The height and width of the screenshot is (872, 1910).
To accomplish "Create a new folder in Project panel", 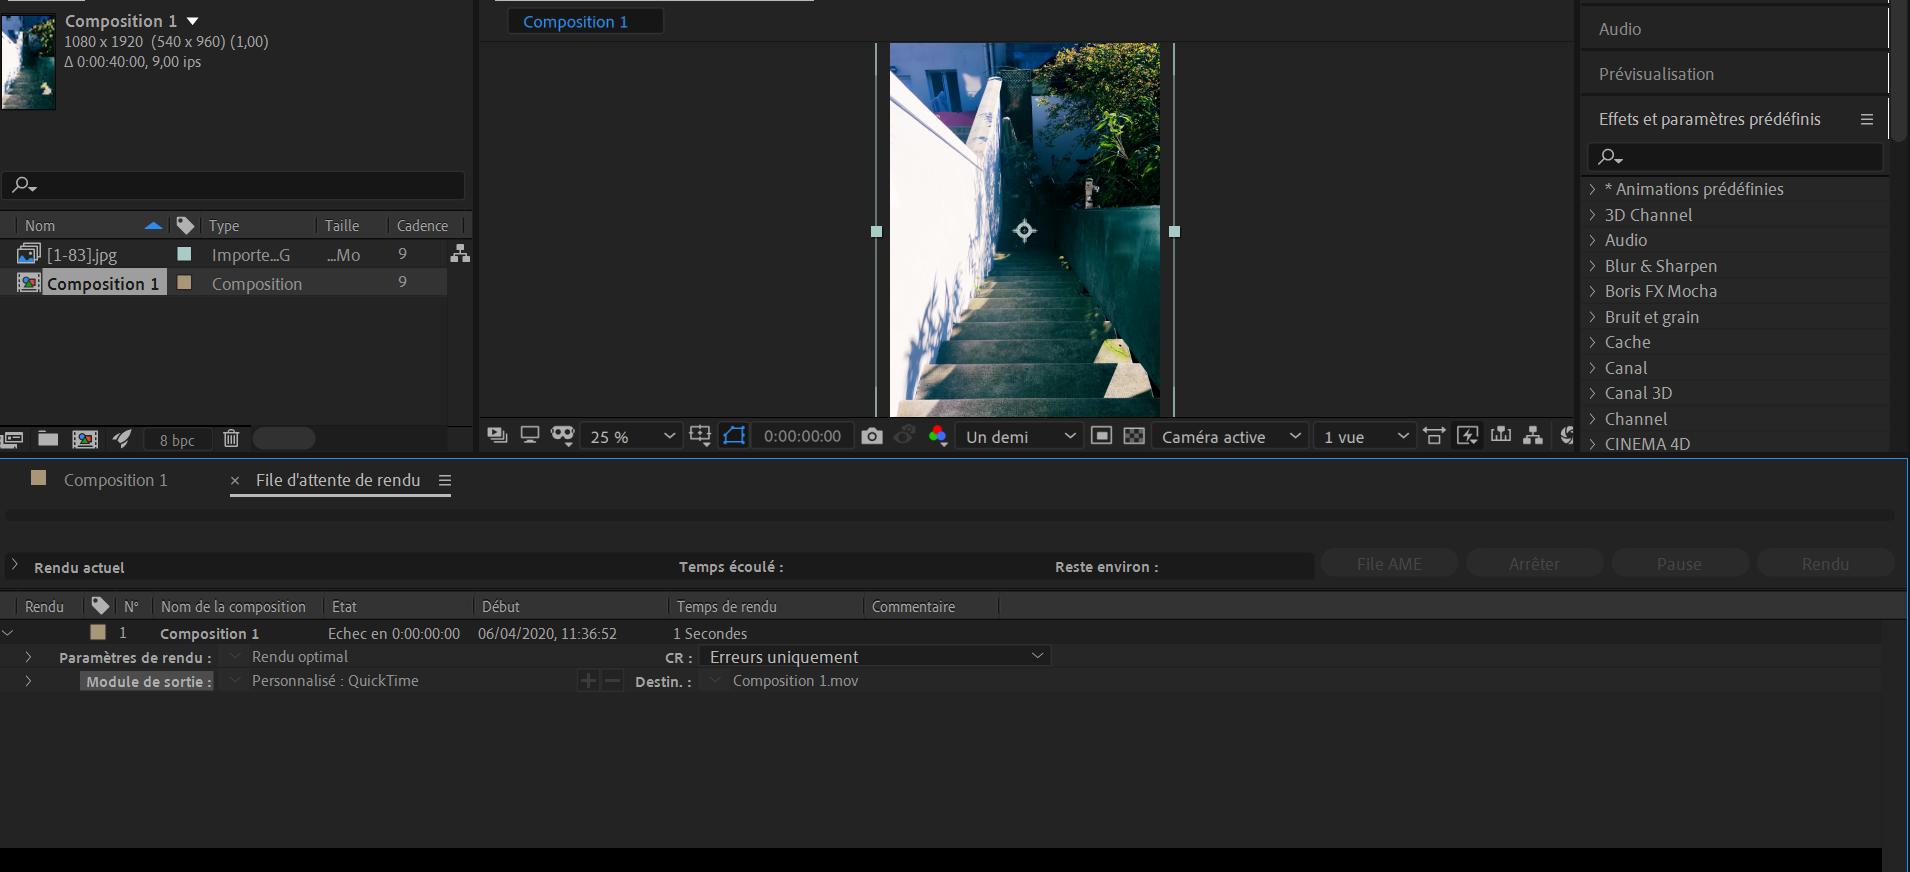I will (48, 438).
